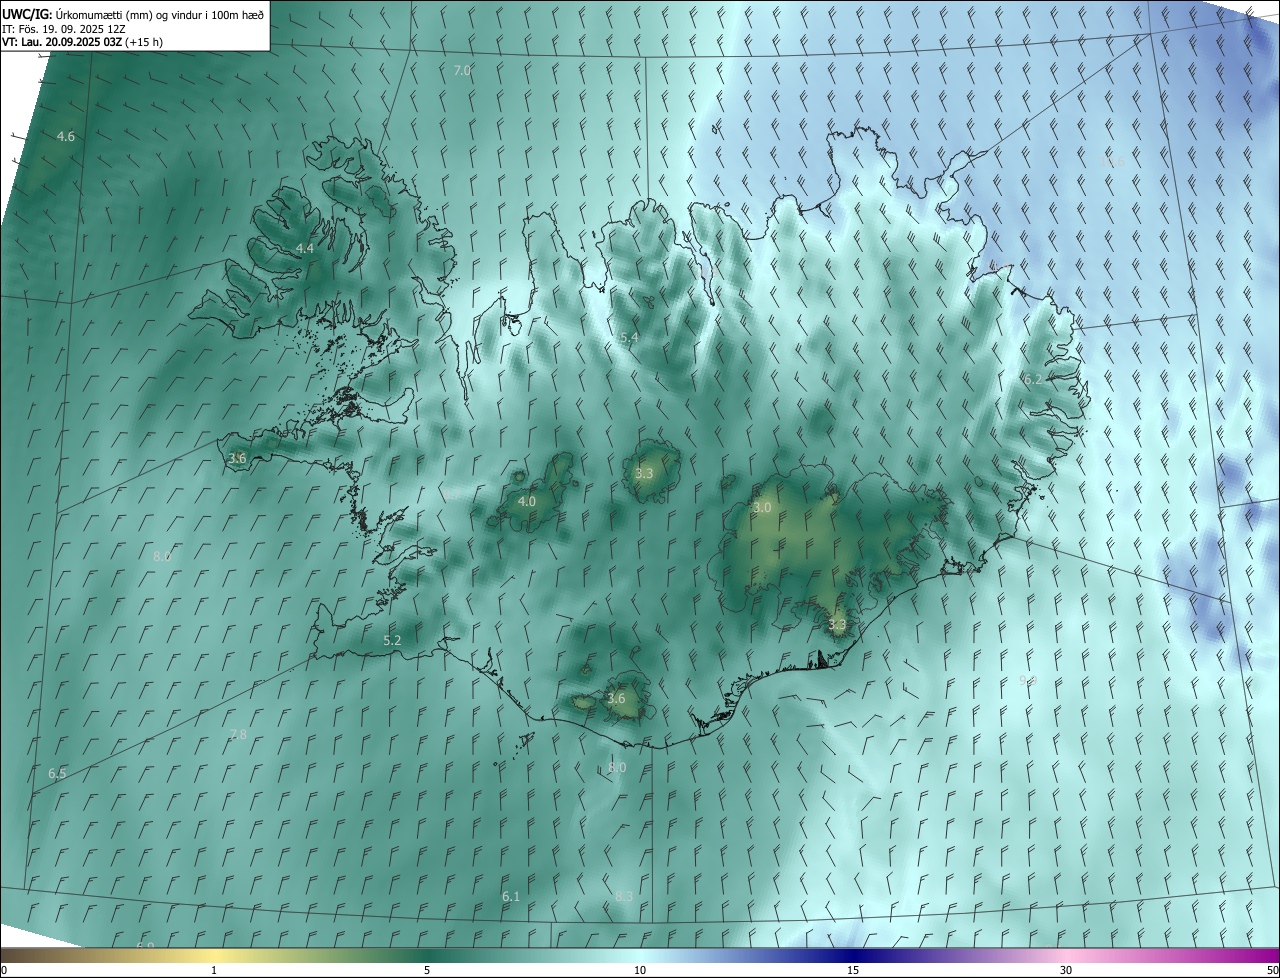Click the 8.0 value just off the south coast
The height and width of the screenshot is (978, 1280).
click(617, 767)
